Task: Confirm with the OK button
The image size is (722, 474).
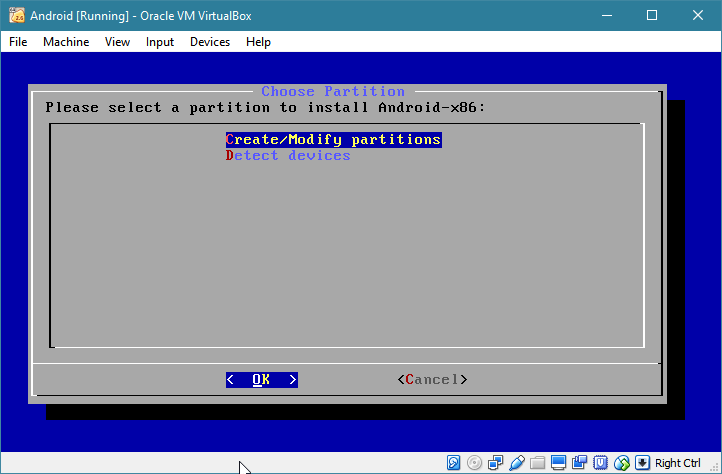Action: point(262,380)
